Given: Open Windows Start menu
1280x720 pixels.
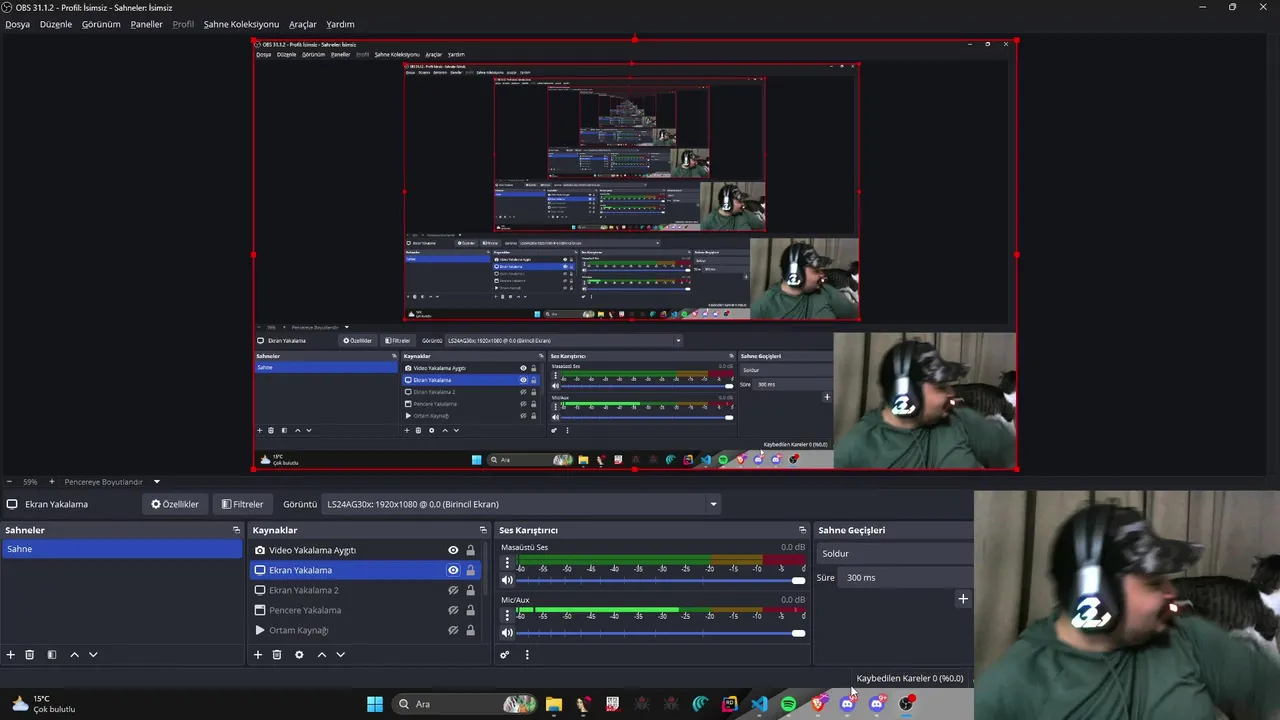Looking at the screenshot, I should coord(375,704).
